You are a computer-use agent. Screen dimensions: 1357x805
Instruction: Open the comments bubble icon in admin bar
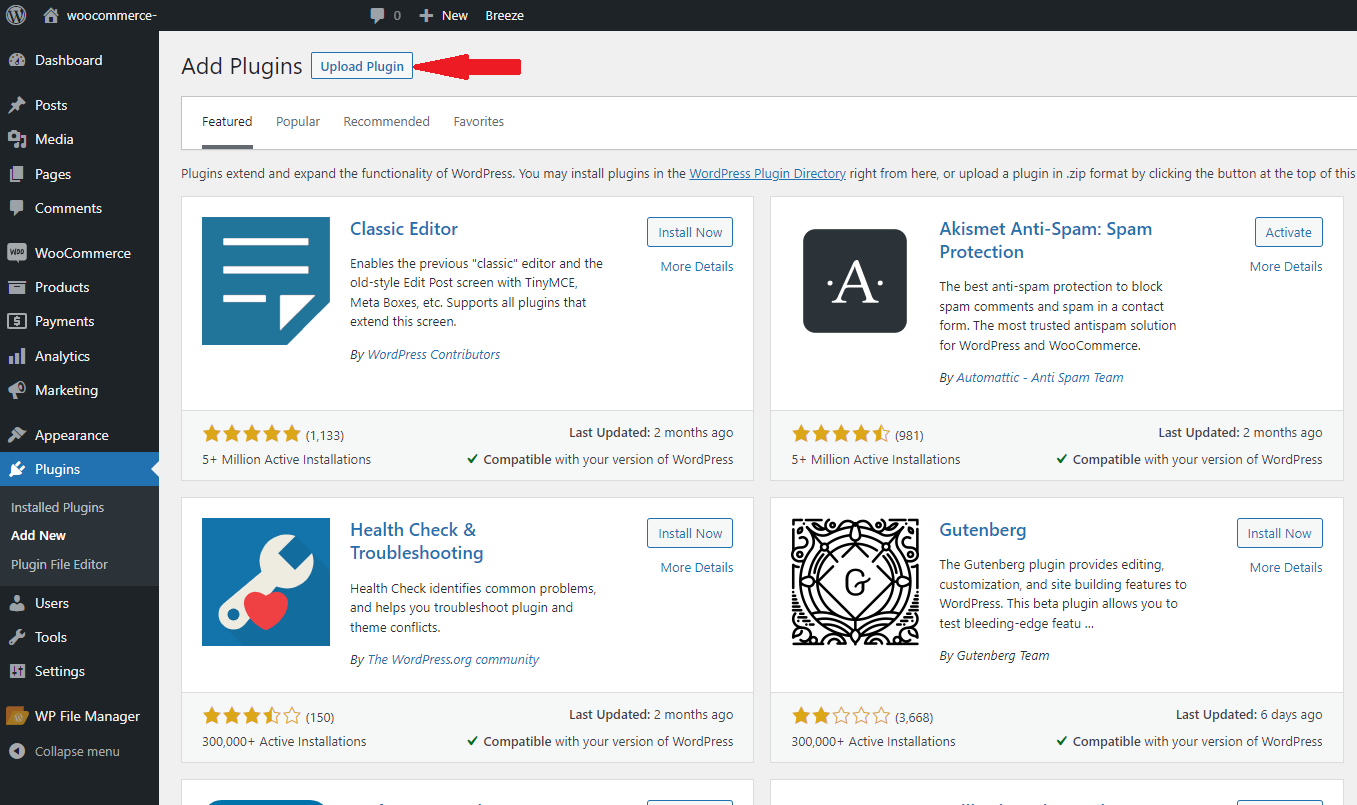377,15
